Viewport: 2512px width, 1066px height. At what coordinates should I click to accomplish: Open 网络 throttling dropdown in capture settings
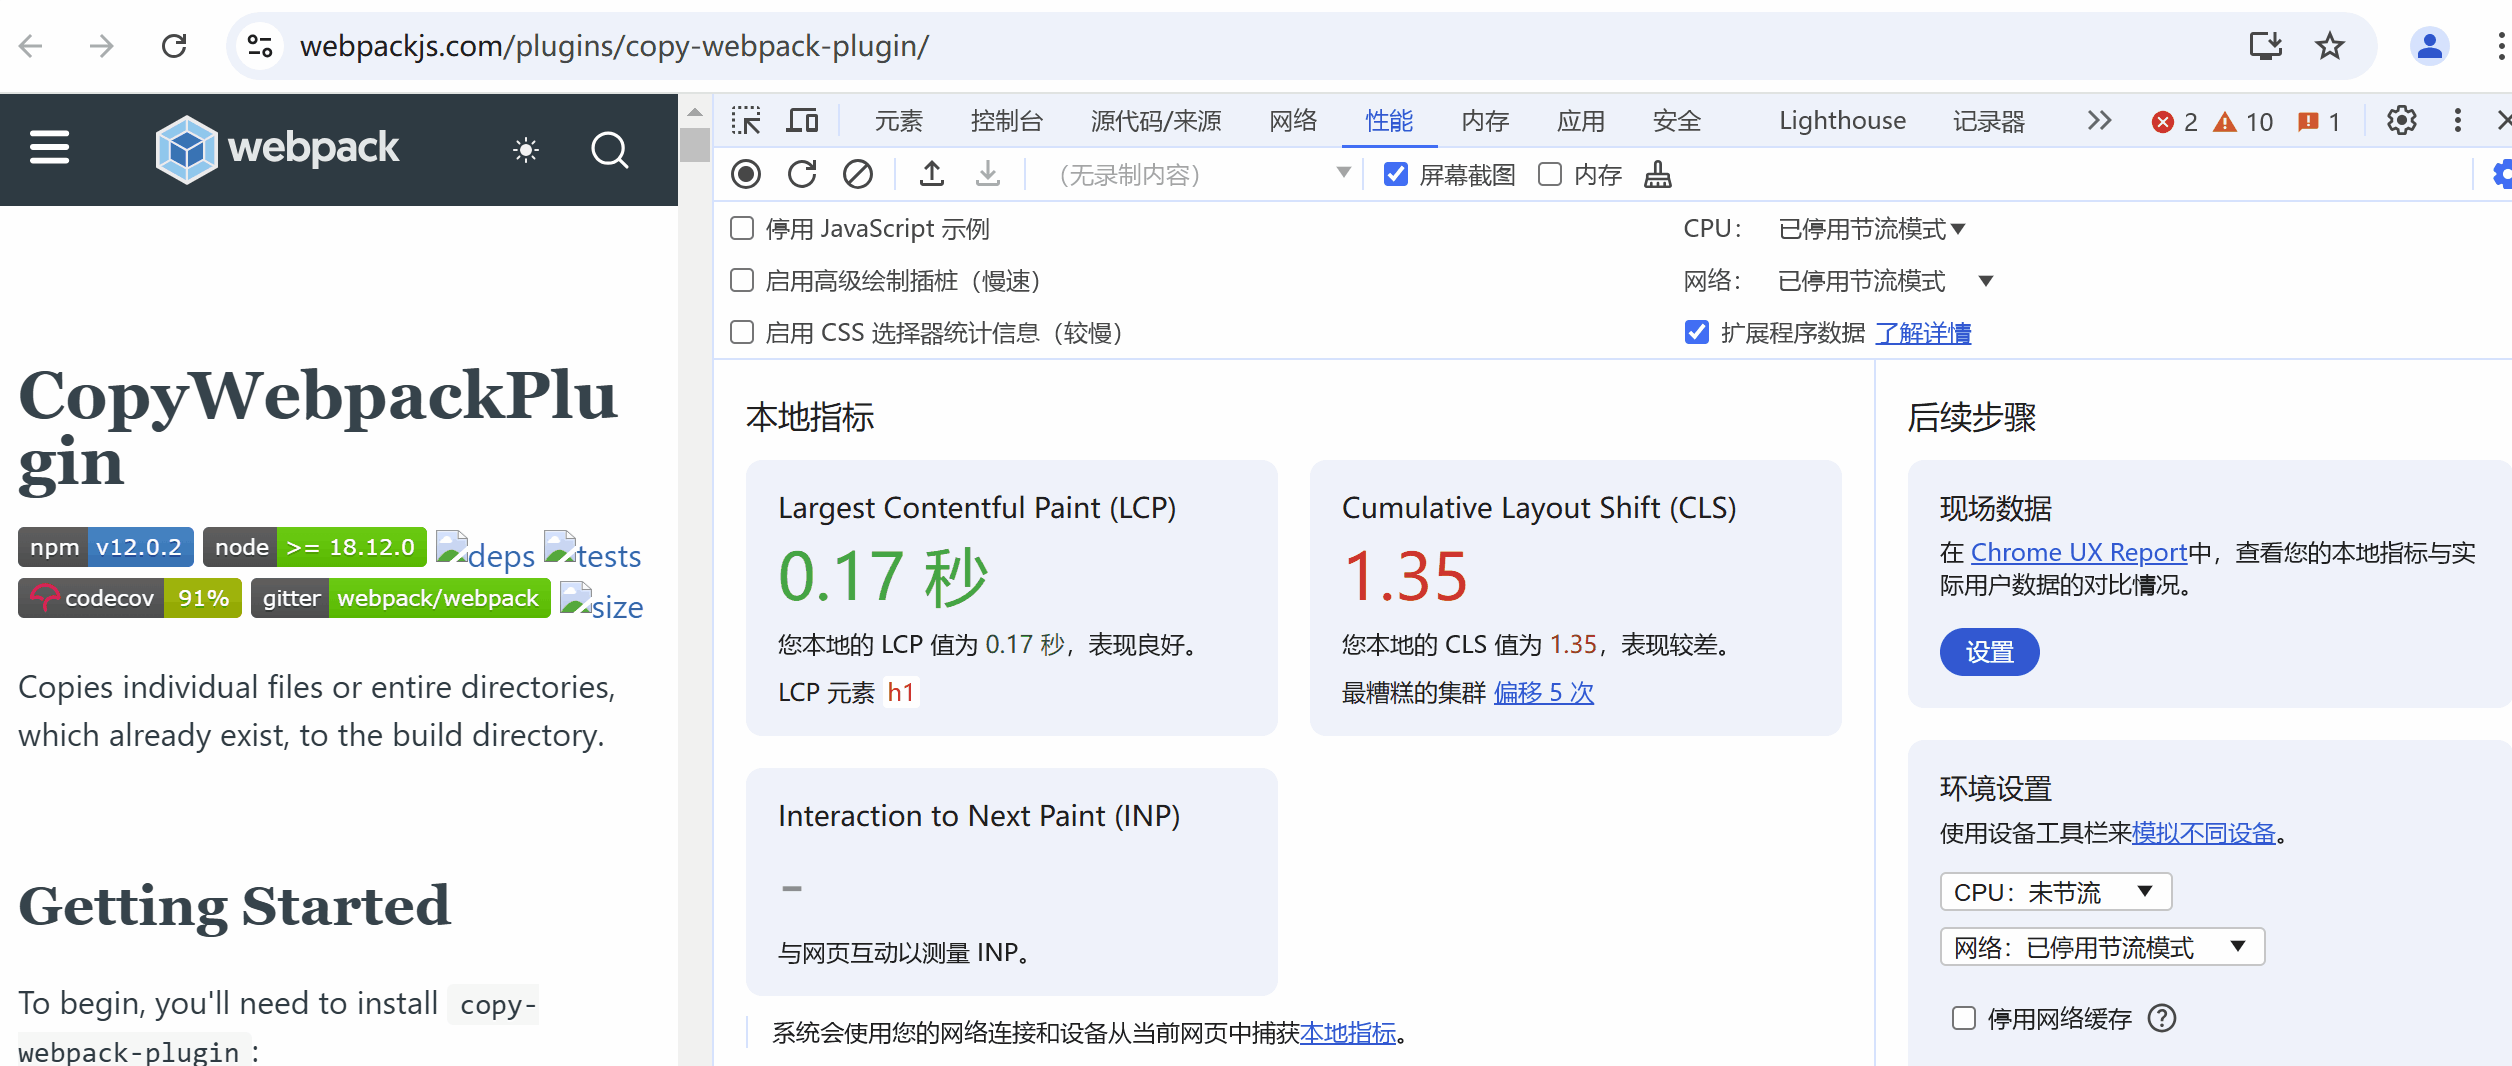(x=1886, y=281)
